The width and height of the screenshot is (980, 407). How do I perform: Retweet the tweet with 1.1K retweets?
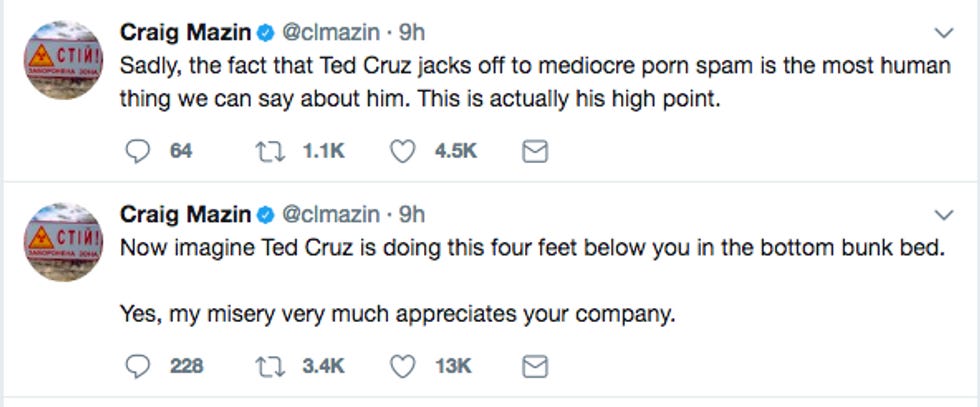click(266, 151)
